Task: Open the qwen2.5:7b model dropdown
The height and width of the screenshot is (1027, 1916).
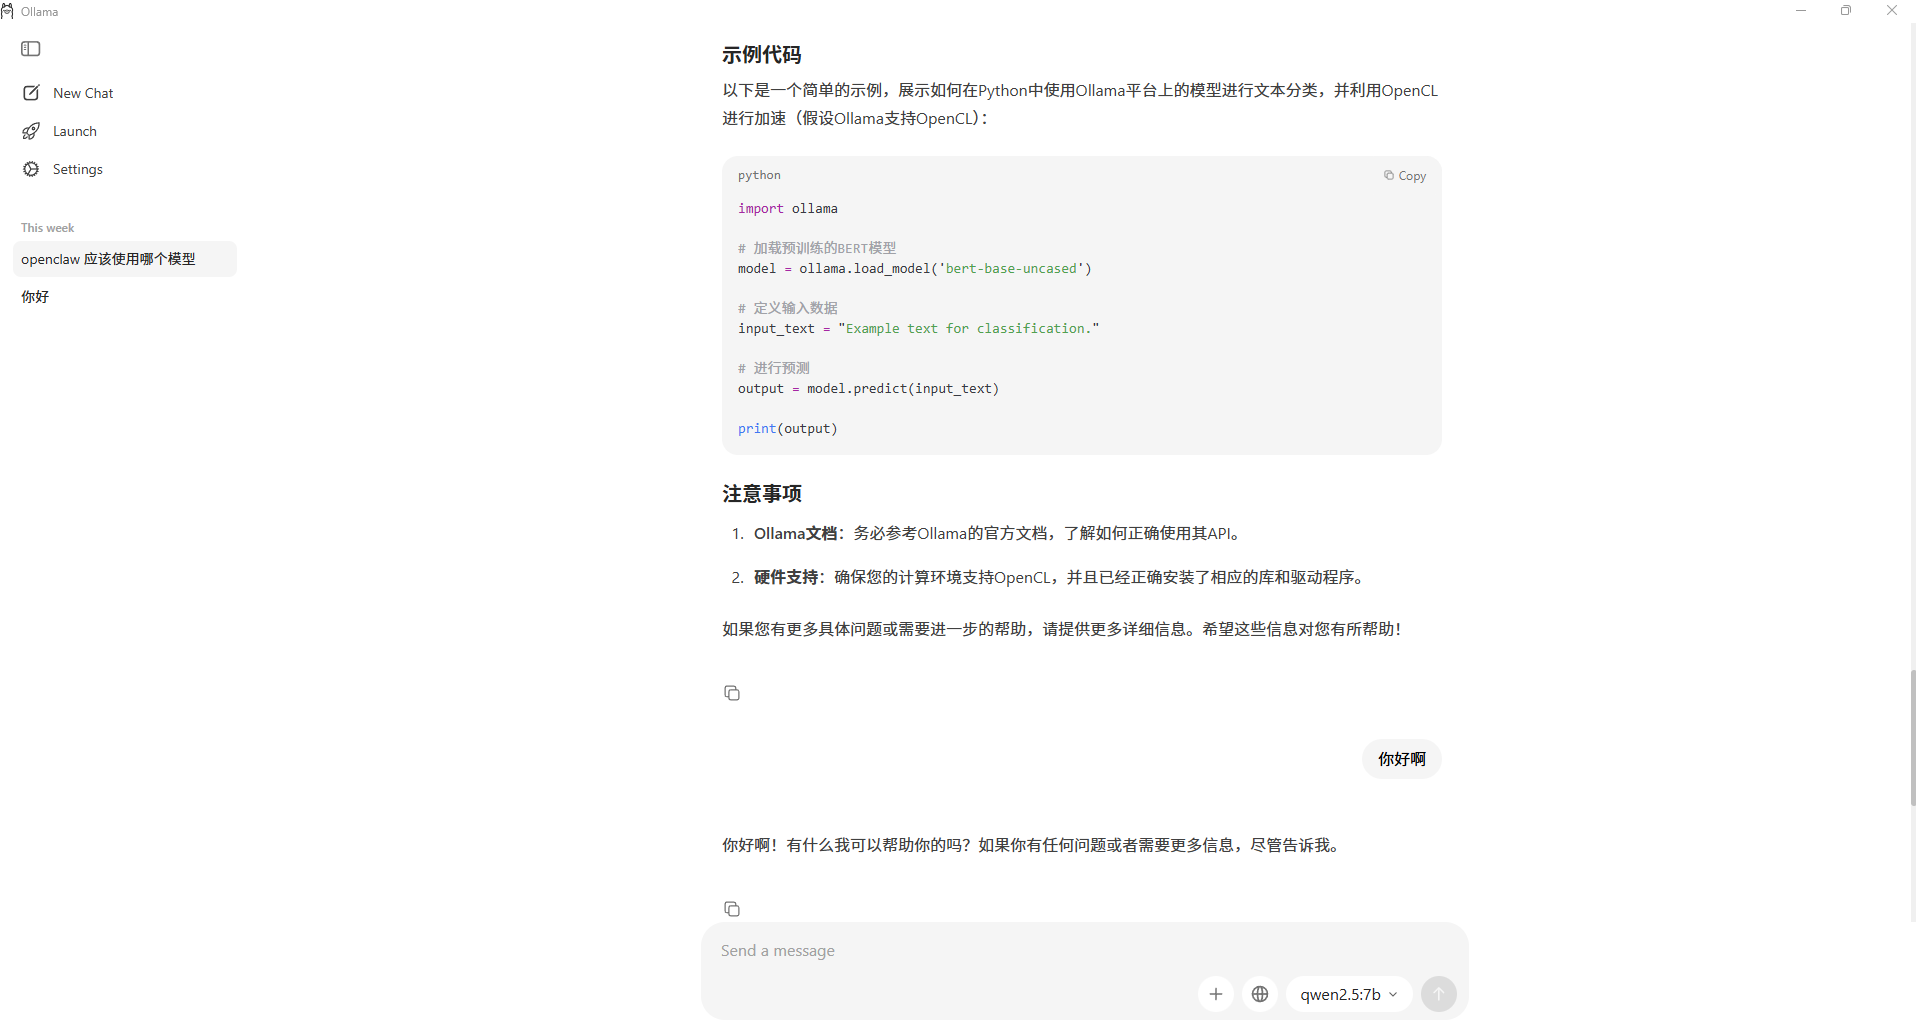Action: [x=1349, y=994]
